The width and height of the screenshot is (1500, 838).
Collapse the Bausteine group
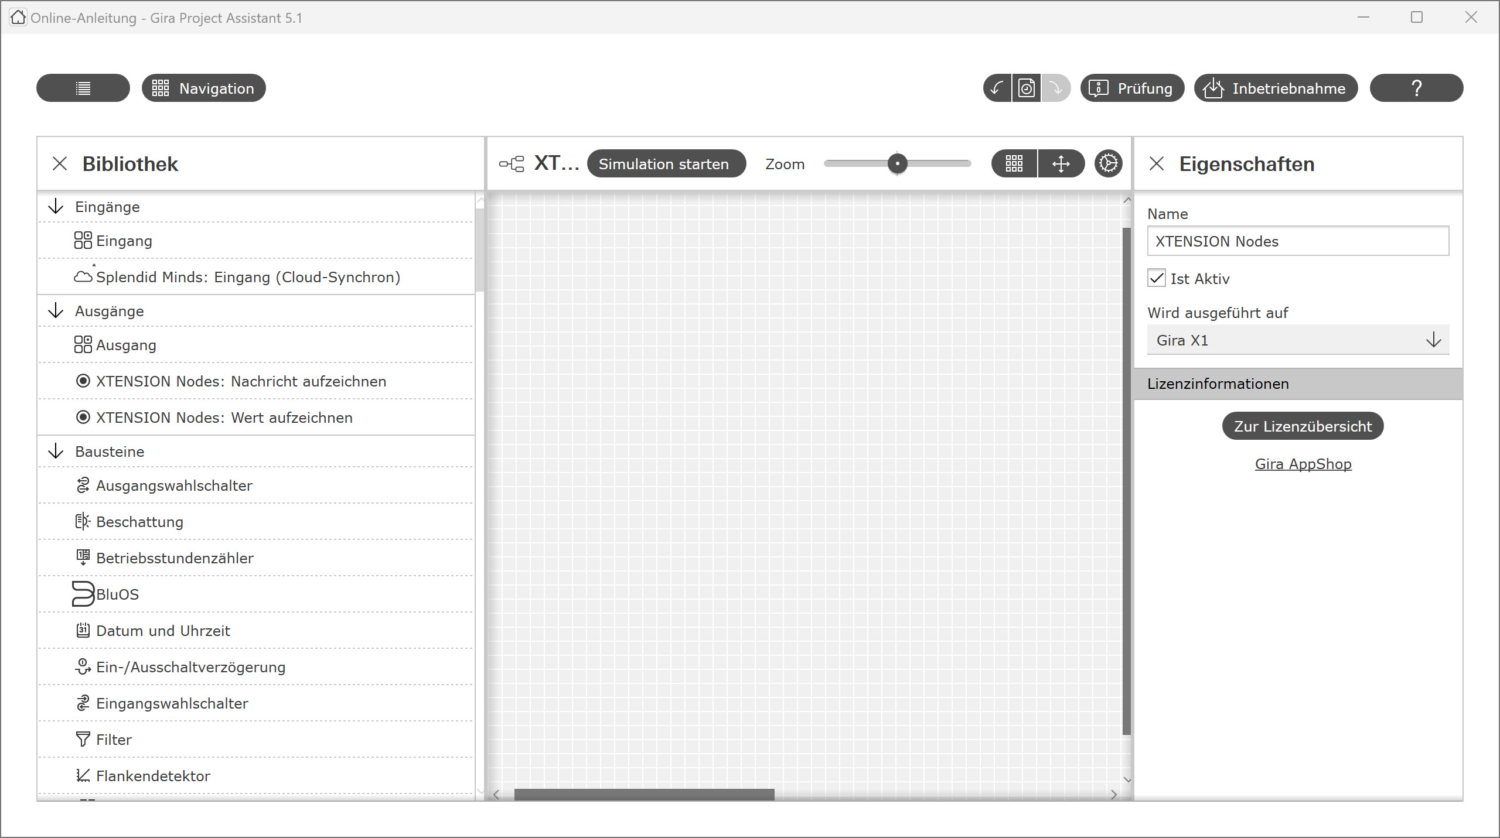pos(56,451)
